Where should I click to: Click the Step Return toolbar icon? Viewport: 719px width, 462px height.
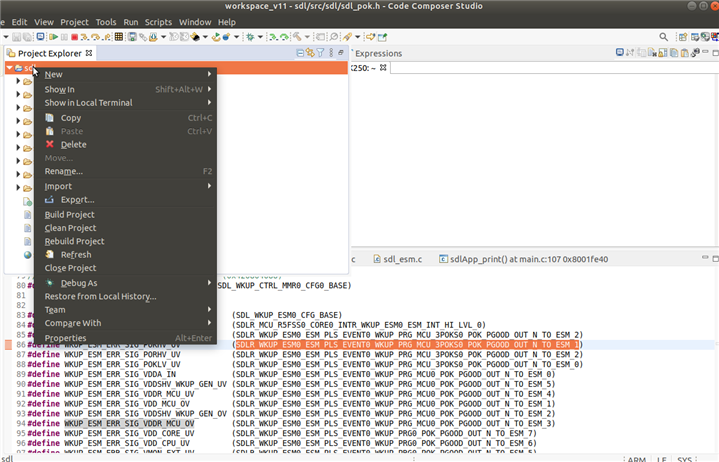click(x=107, y=37)
